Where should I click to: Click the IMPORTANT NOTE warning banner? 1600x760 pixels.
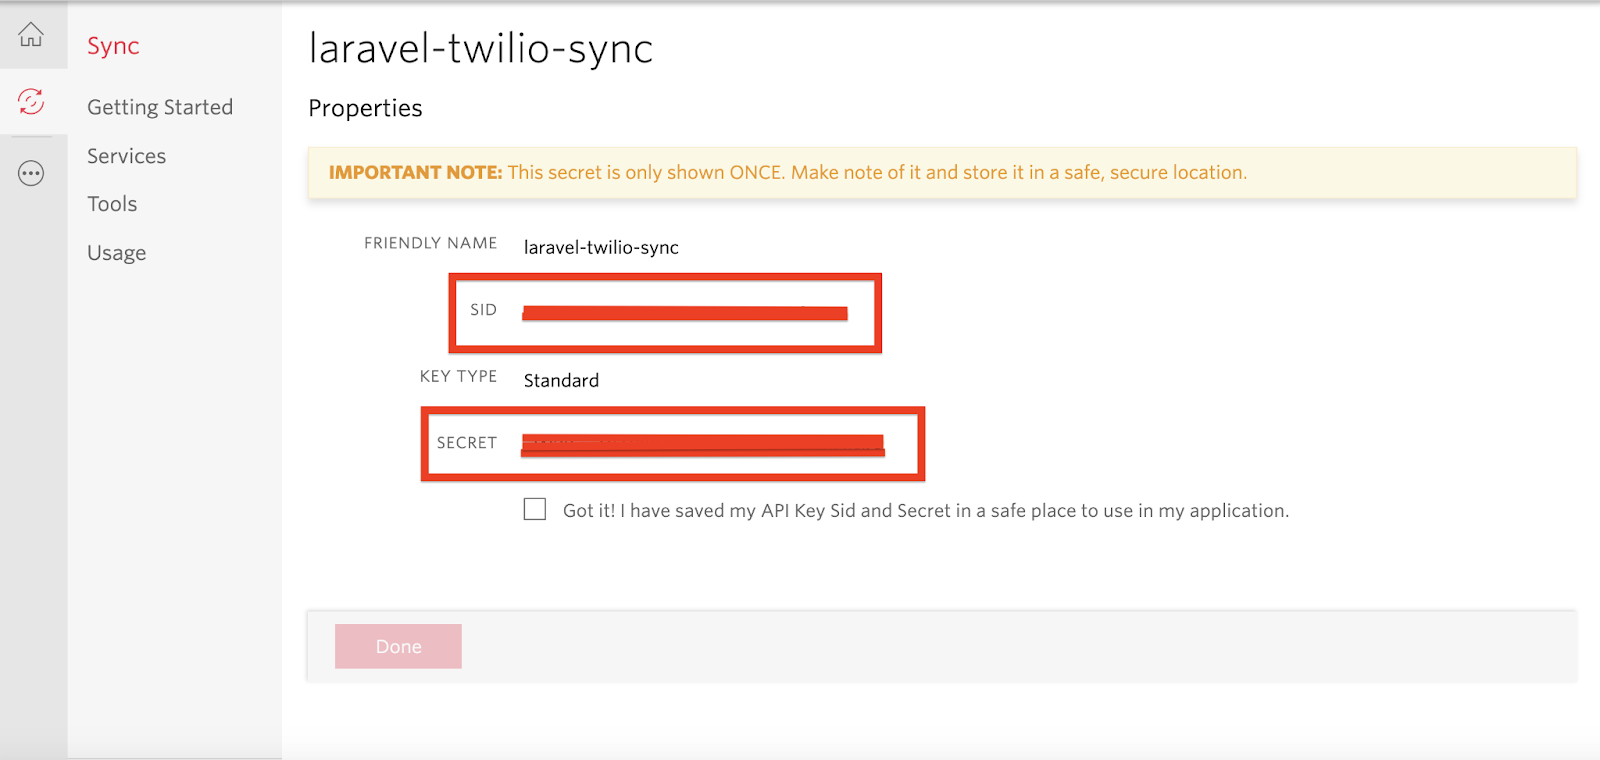point(942,172)
